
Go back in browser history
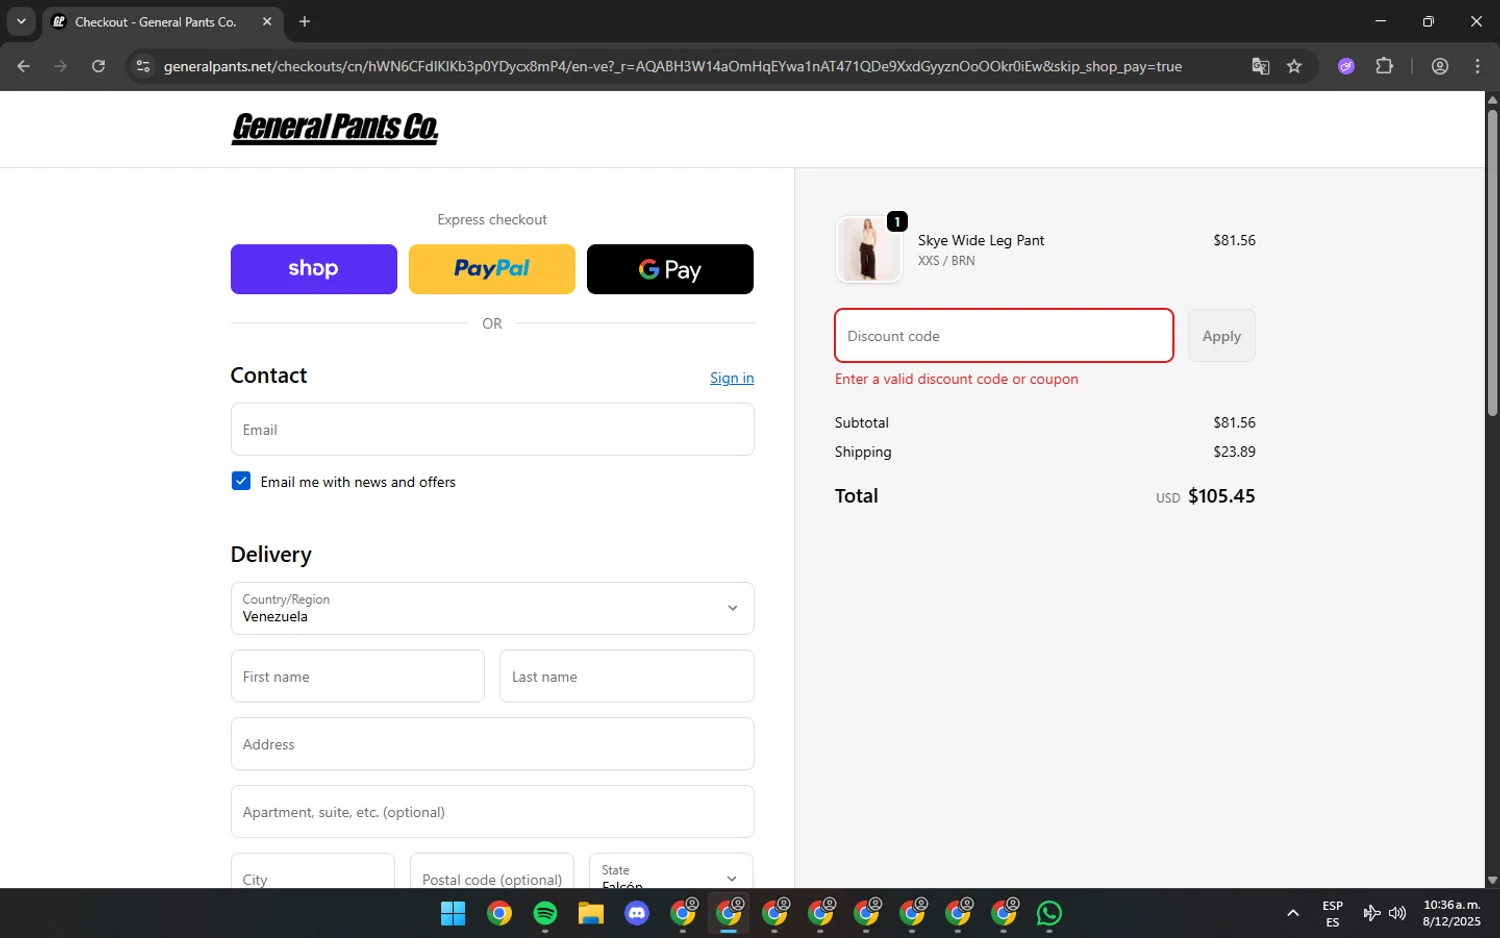(23, 66)
